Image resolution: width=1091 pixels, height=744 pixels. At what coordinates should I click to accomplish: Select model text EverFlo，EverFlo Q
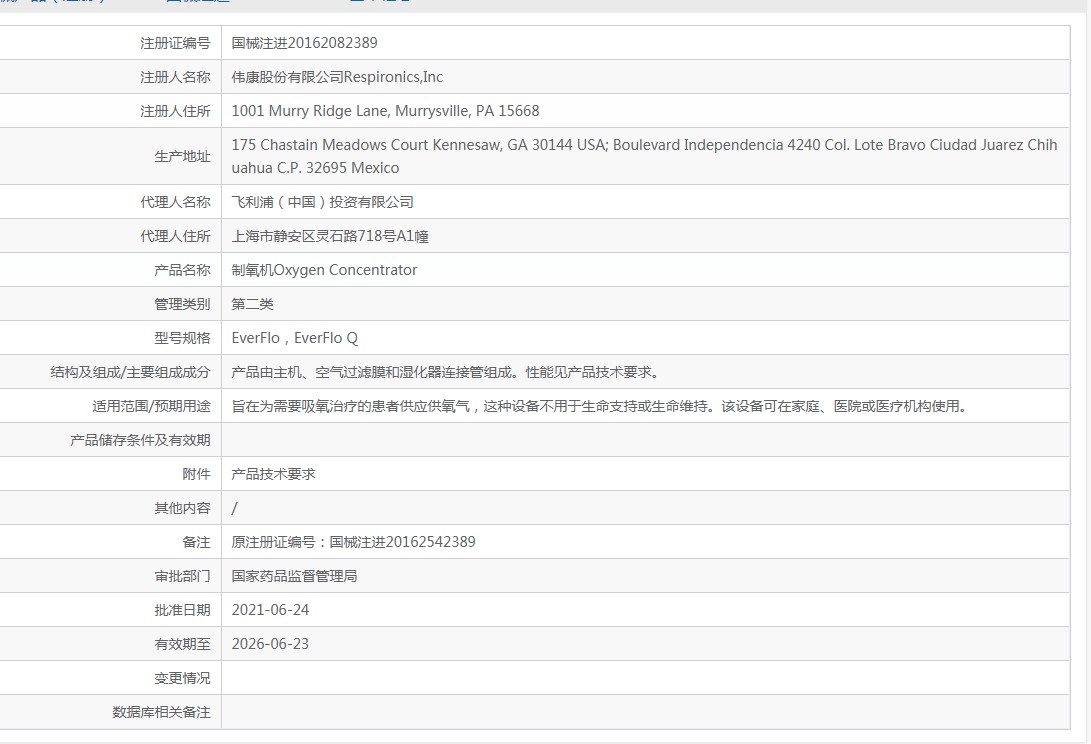[x=294, y=338]
